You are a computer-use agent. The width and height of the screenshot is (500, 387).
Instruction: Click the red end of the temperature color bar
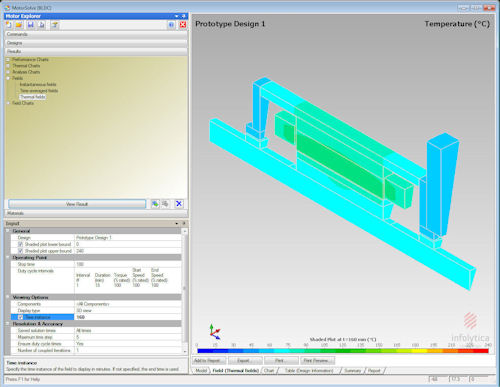pos(480,351)
